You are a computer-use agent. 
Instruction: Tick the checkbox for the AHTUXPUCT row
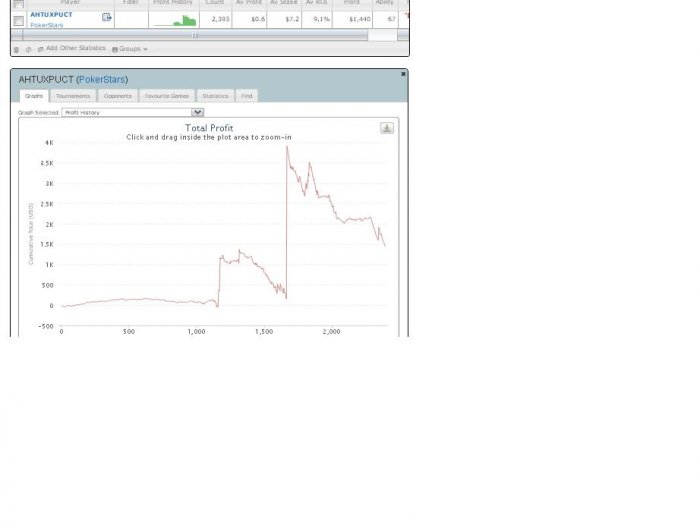tap(18, 21)
